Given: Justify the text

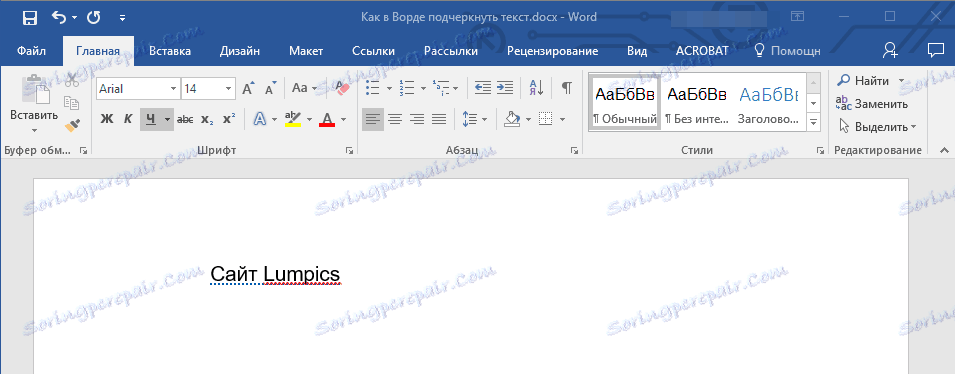Looking at the screenshot, I should pos(439,119).
